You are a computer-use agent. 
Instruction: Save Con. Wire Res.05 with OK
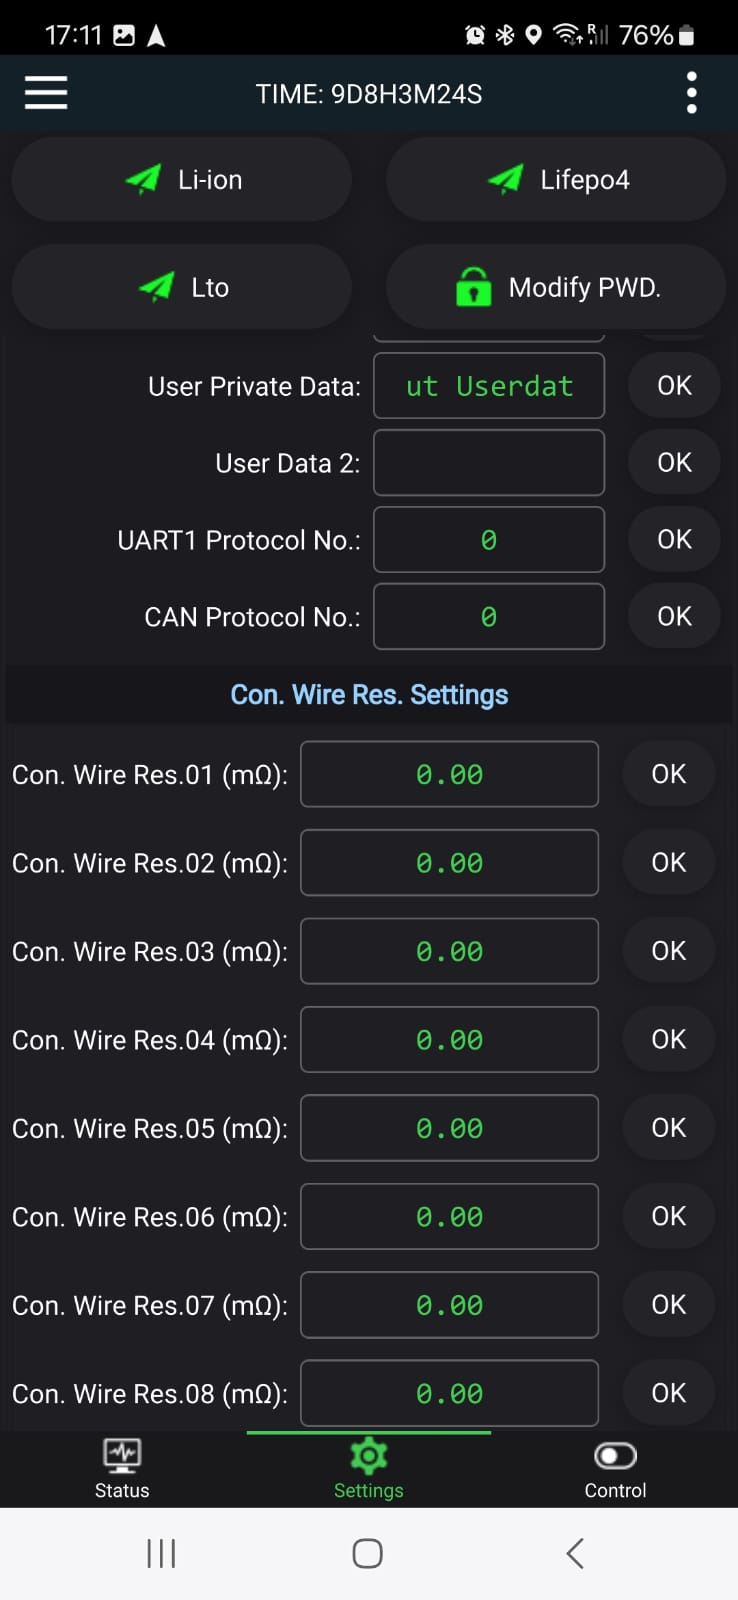coord(668,1128)
